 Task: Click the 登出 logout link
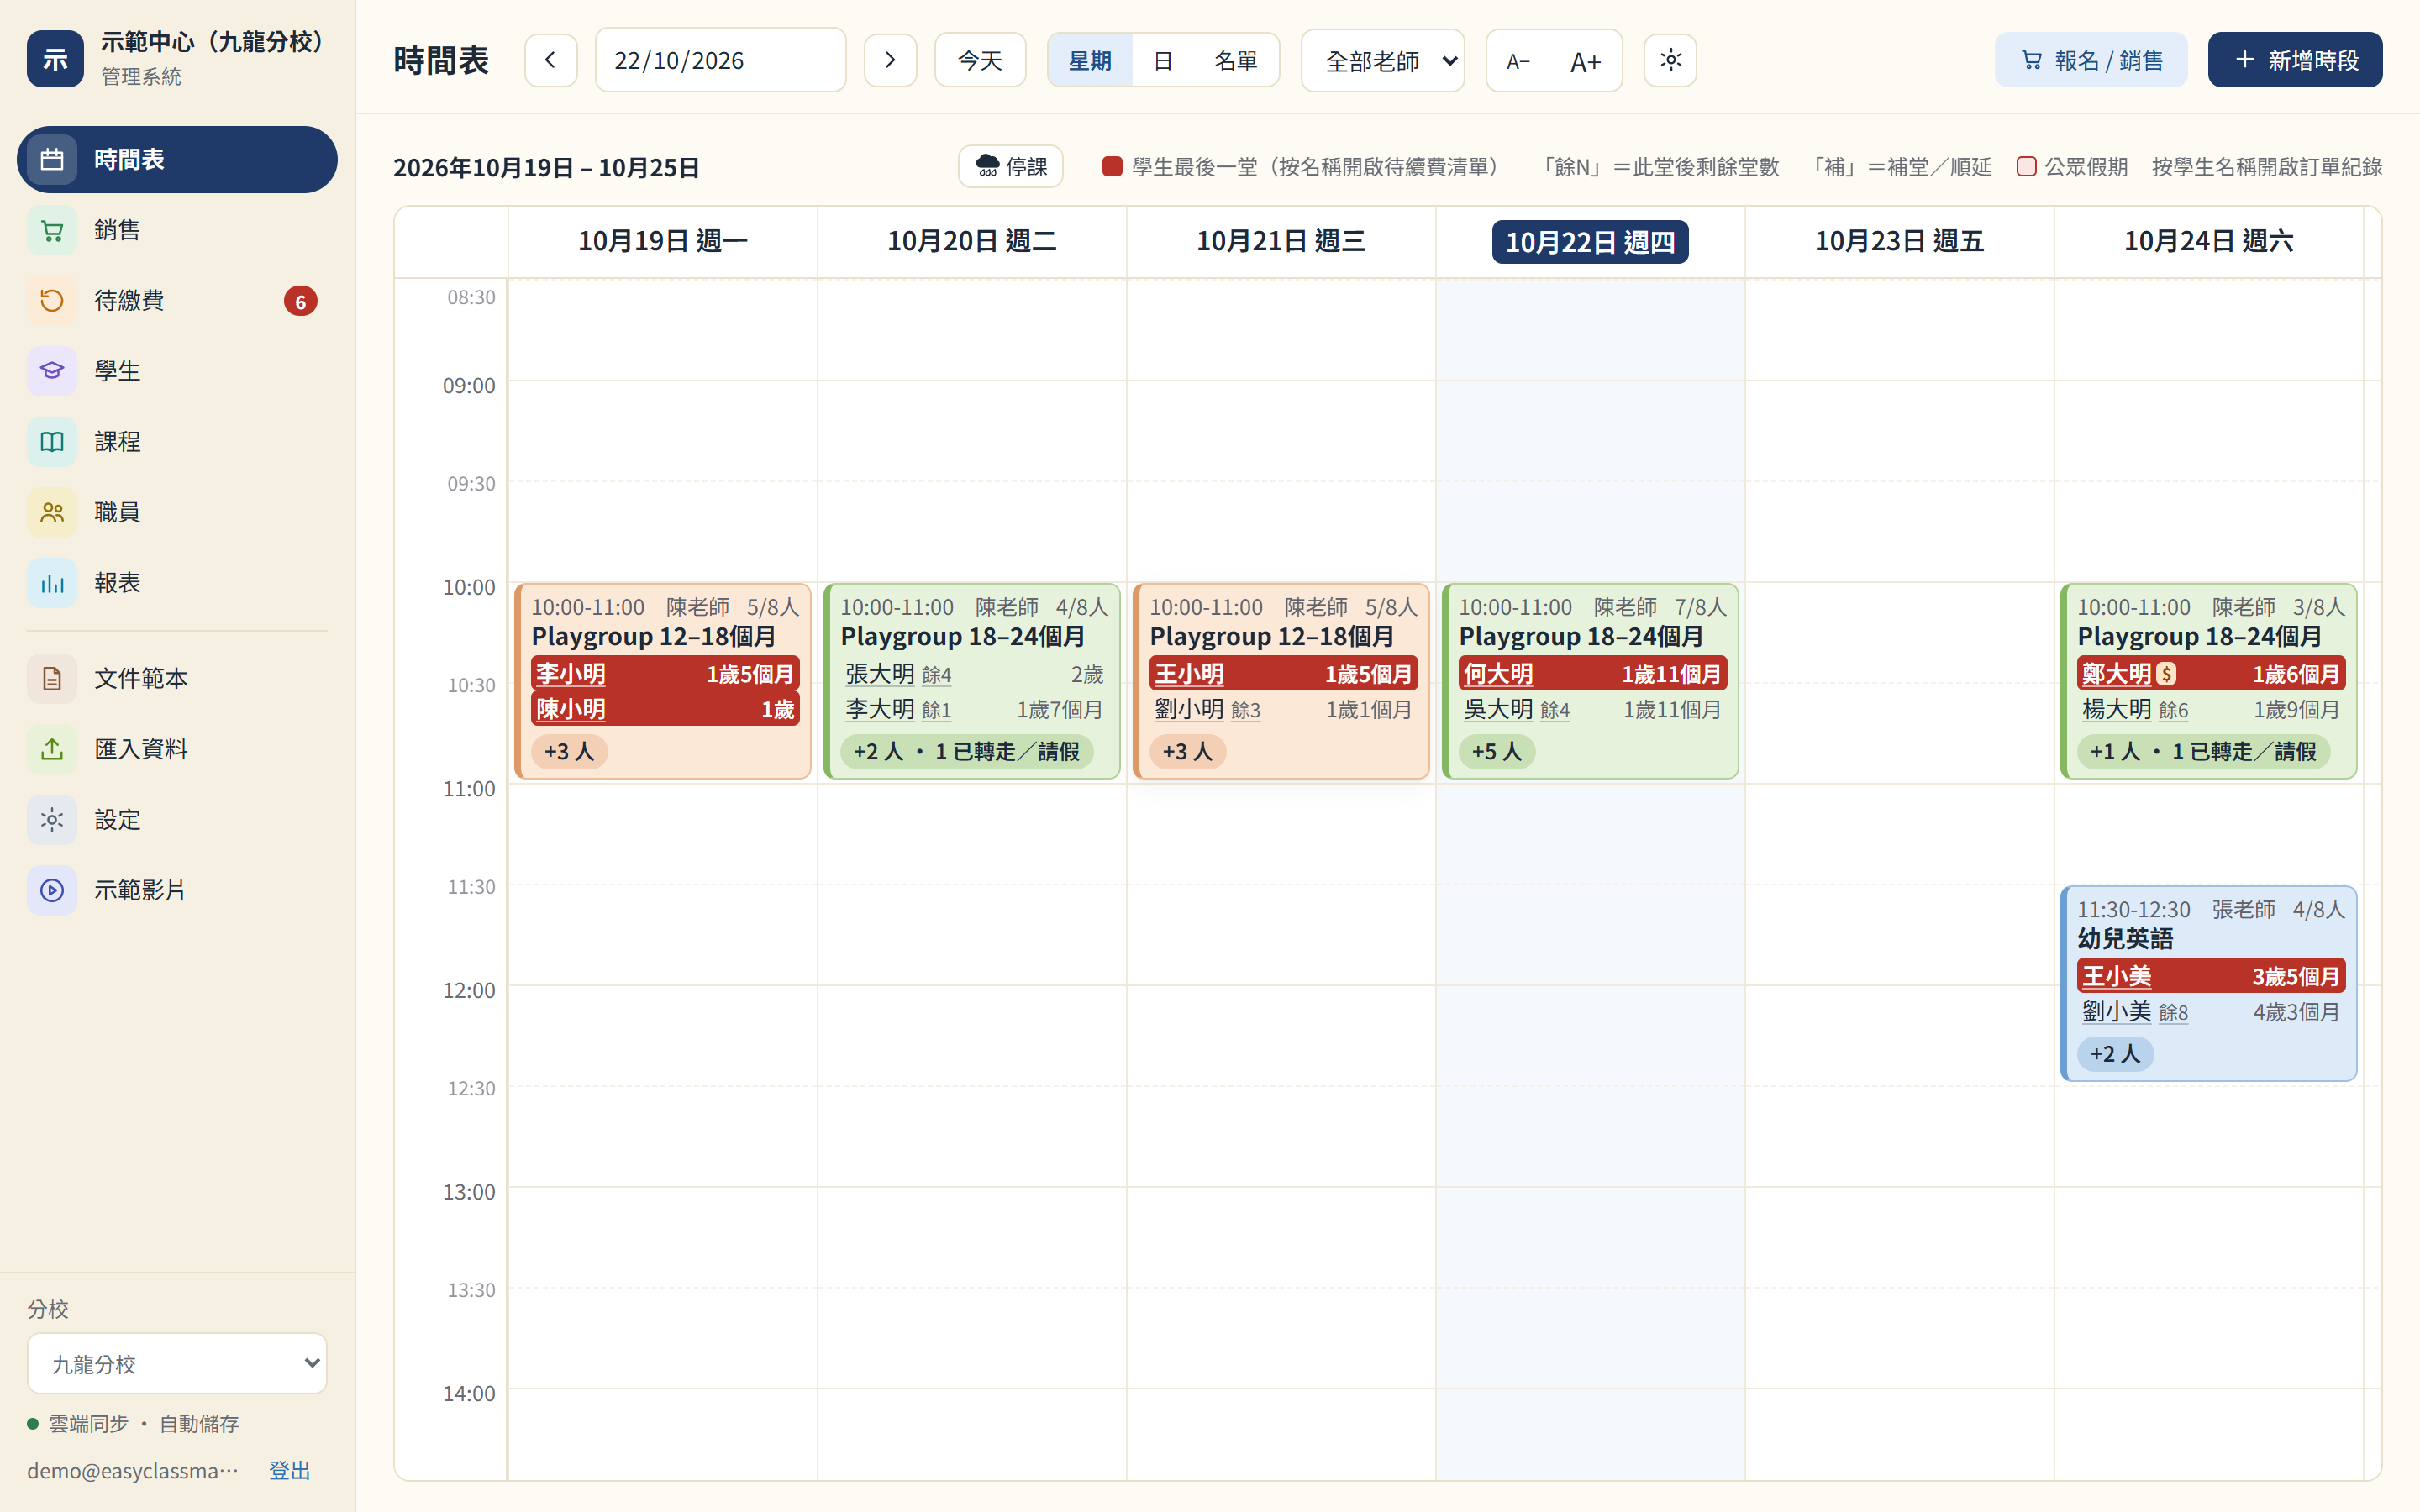289,1470
